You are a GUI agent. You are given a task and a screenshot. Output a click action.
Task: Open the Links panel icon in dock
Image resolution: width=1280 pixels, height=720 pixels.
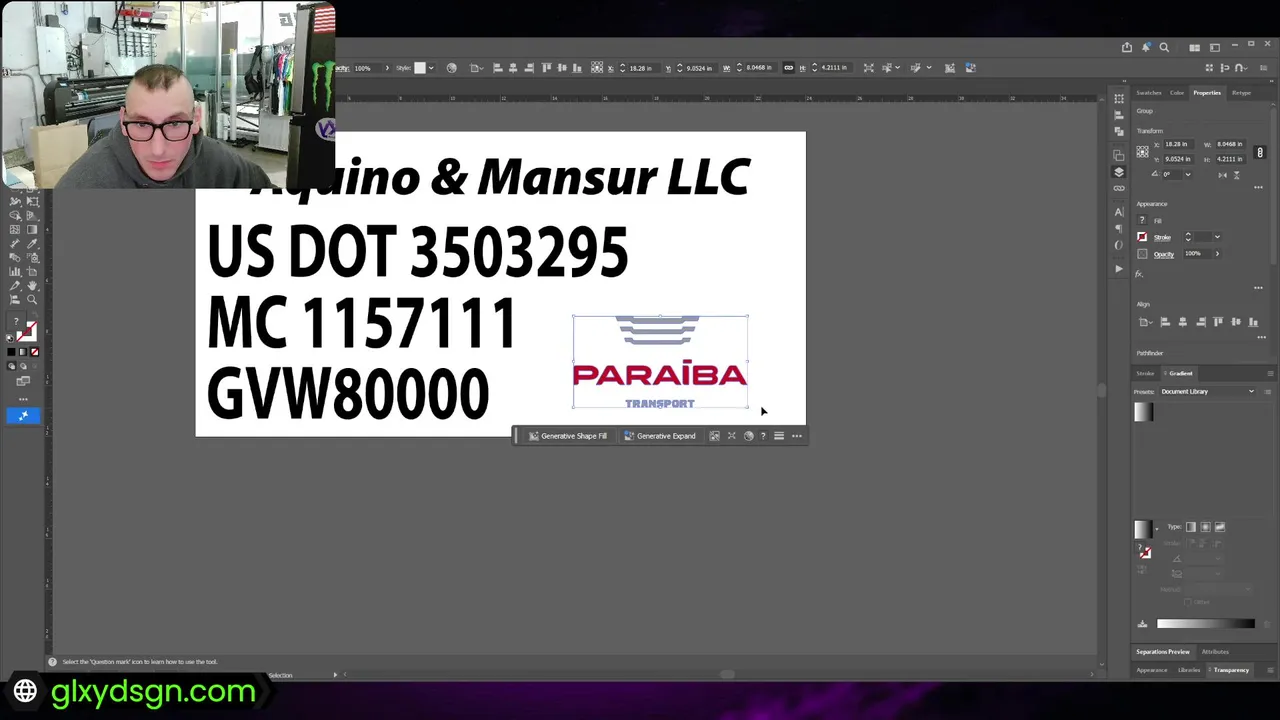[x=1119, y=188]
